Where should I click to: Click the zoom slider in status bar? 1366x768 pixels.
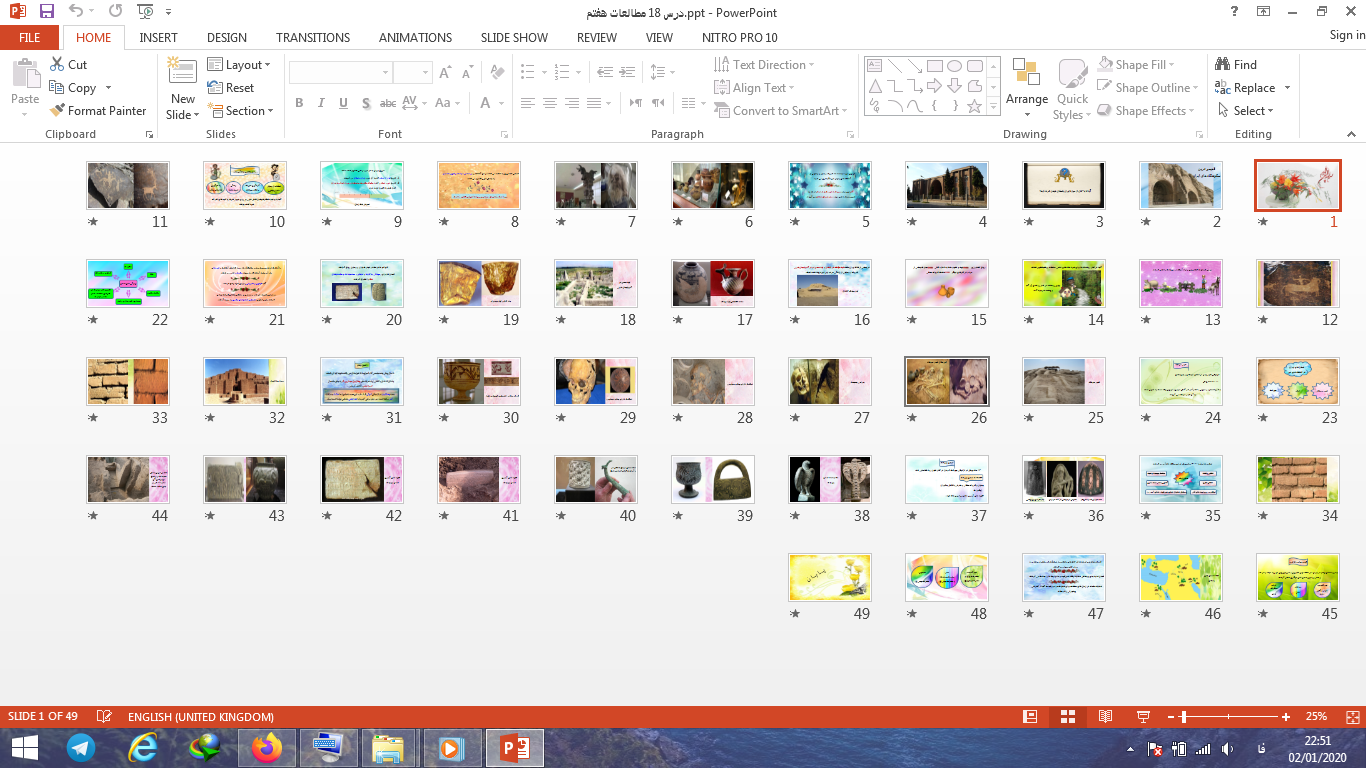(1230, 717)
